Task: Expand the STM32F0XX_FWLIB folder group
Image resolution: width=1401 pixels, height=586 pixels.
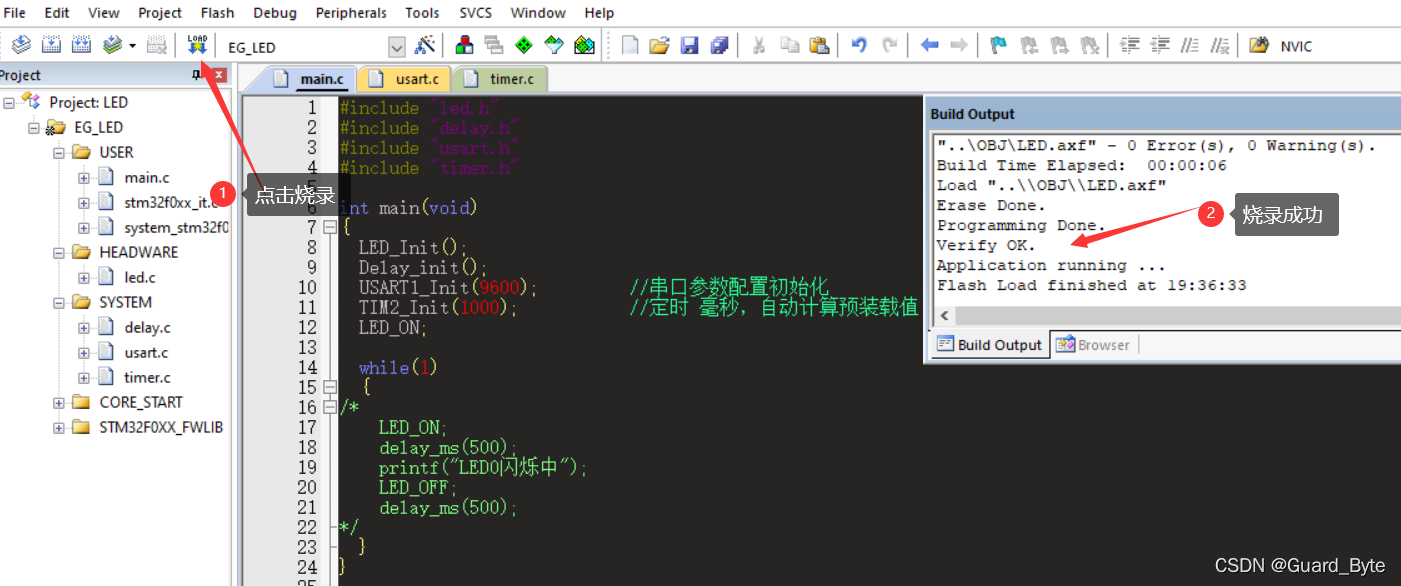Action: tap(59, 427)
